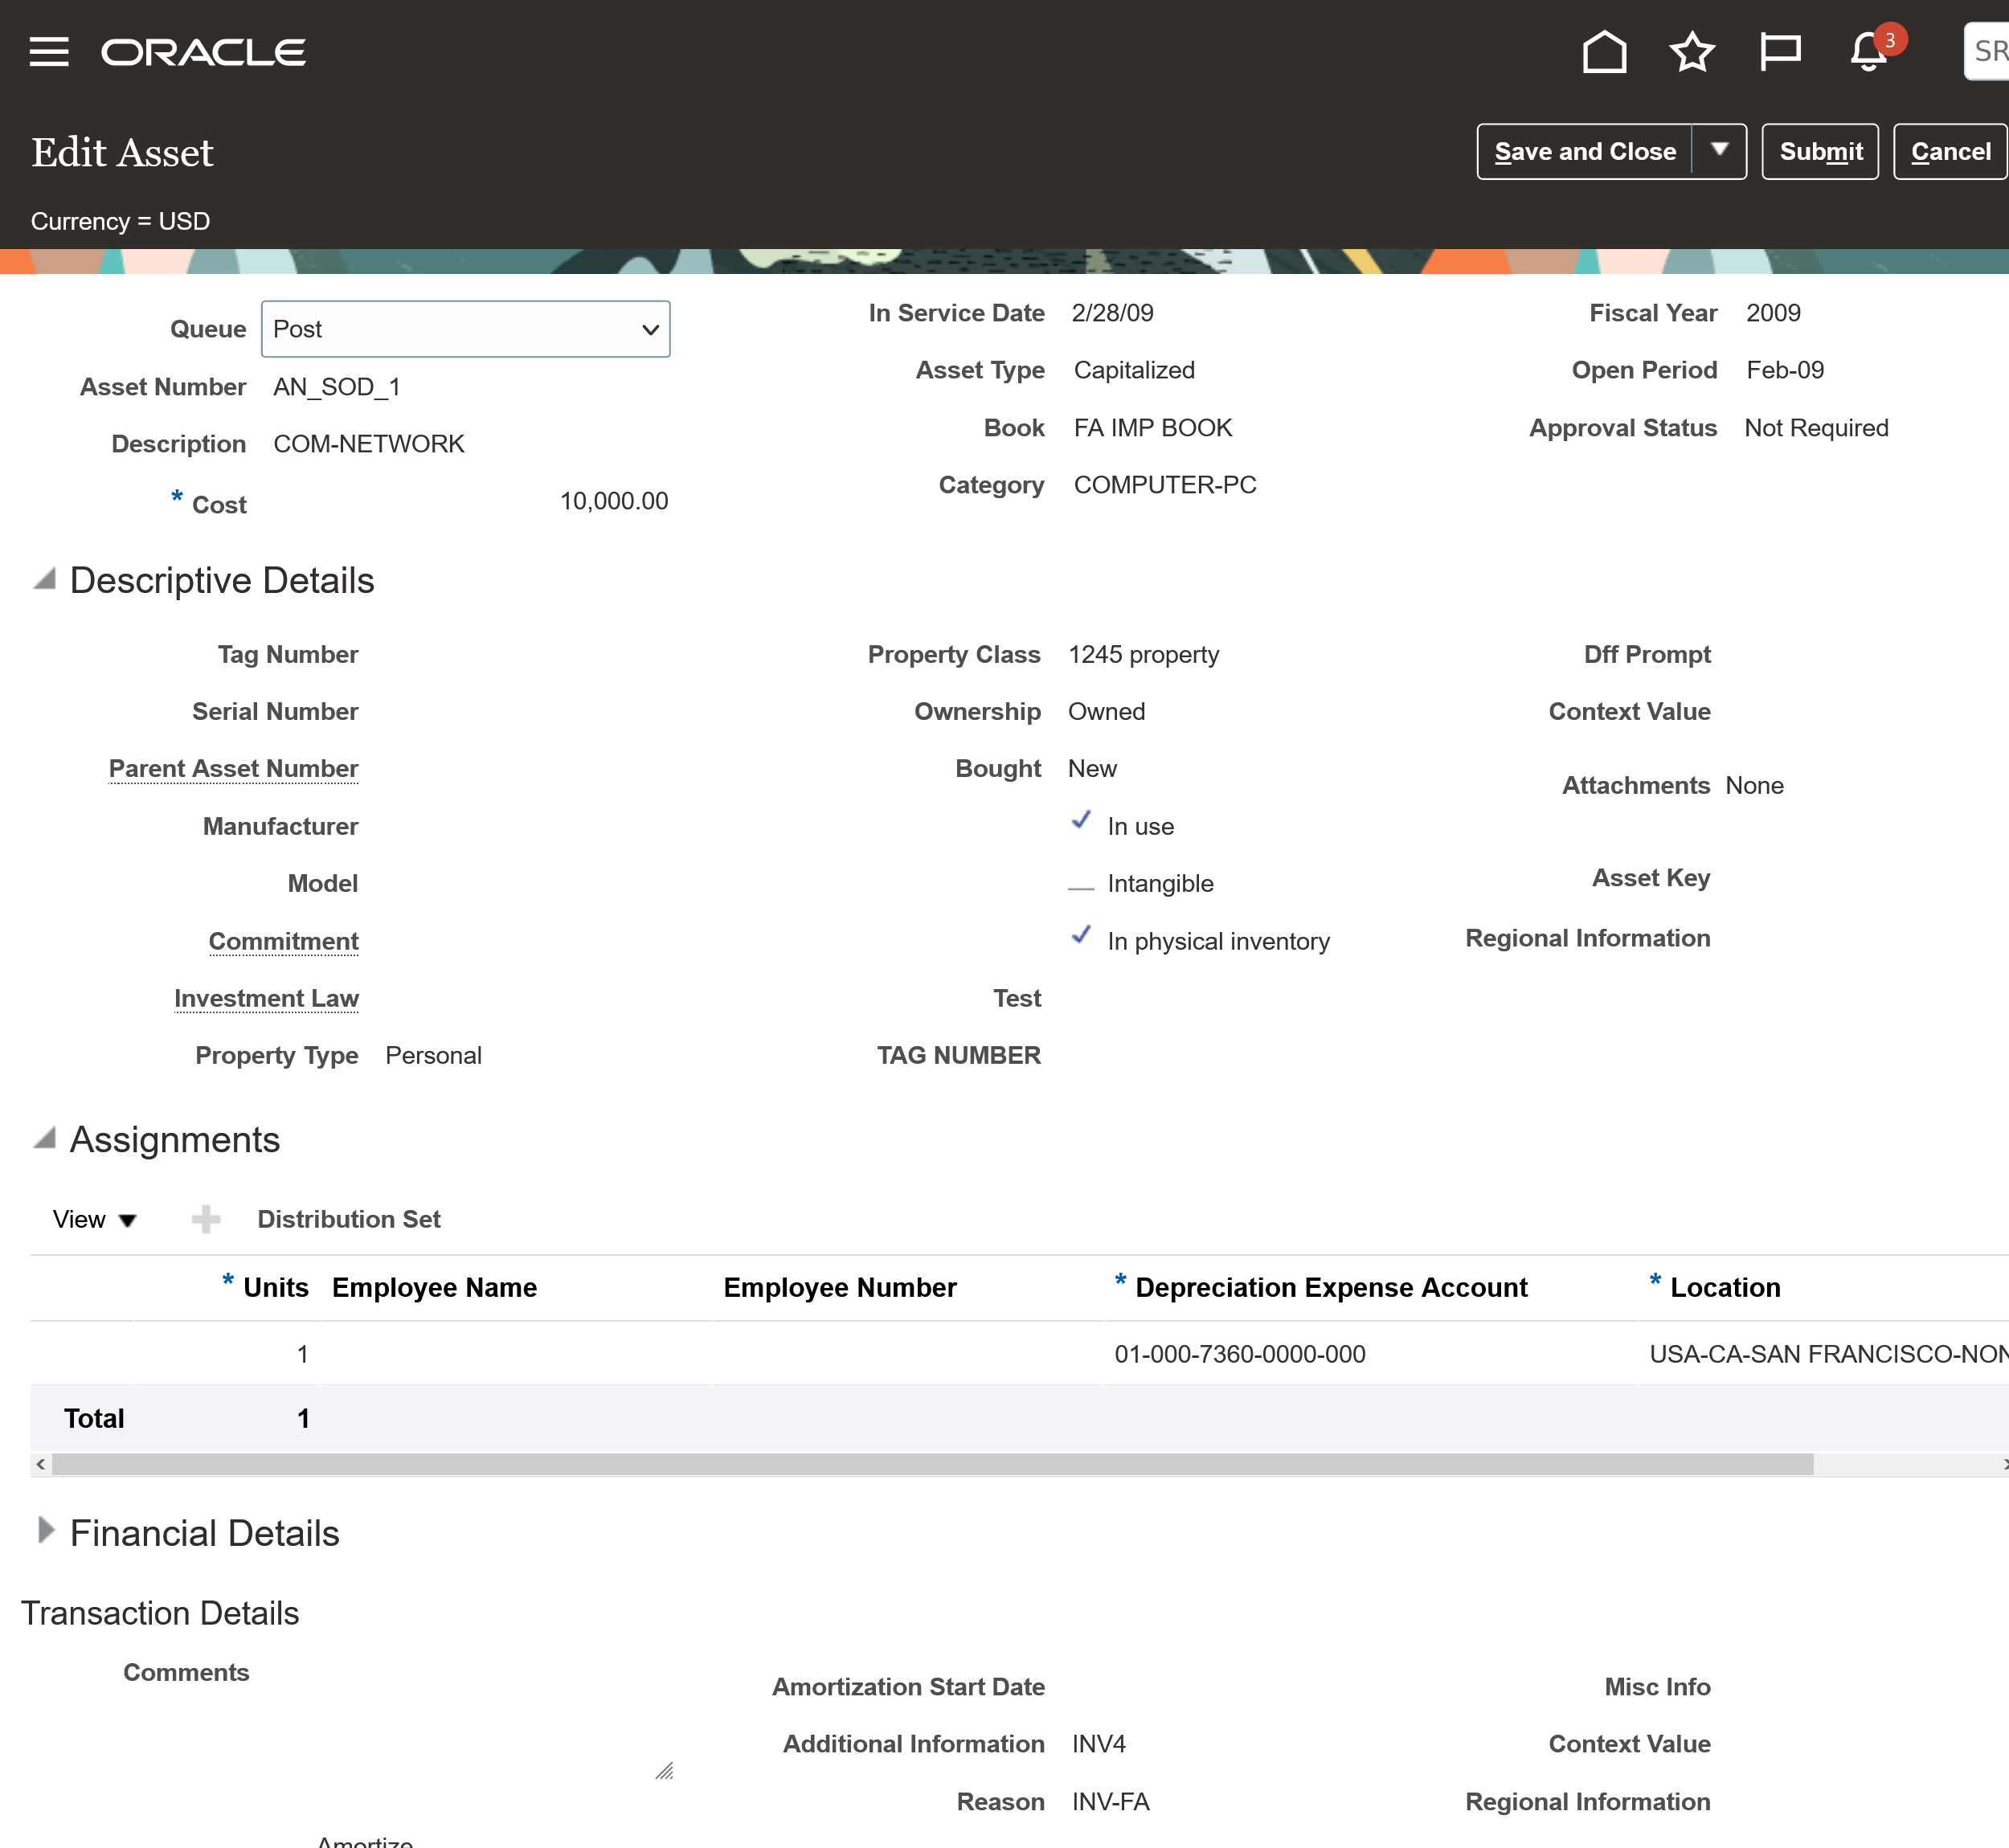The image size is (2009, 1848).
Task: Go to the Home page icon
Action: click(1604, 51)
